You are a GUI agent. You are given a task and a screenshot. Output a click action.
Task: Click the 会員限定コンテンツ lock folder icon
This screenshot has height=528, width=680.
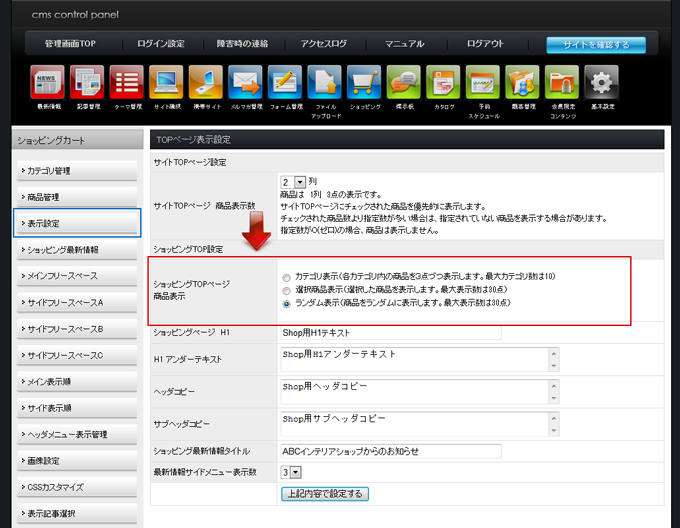(x=561, y=82)
